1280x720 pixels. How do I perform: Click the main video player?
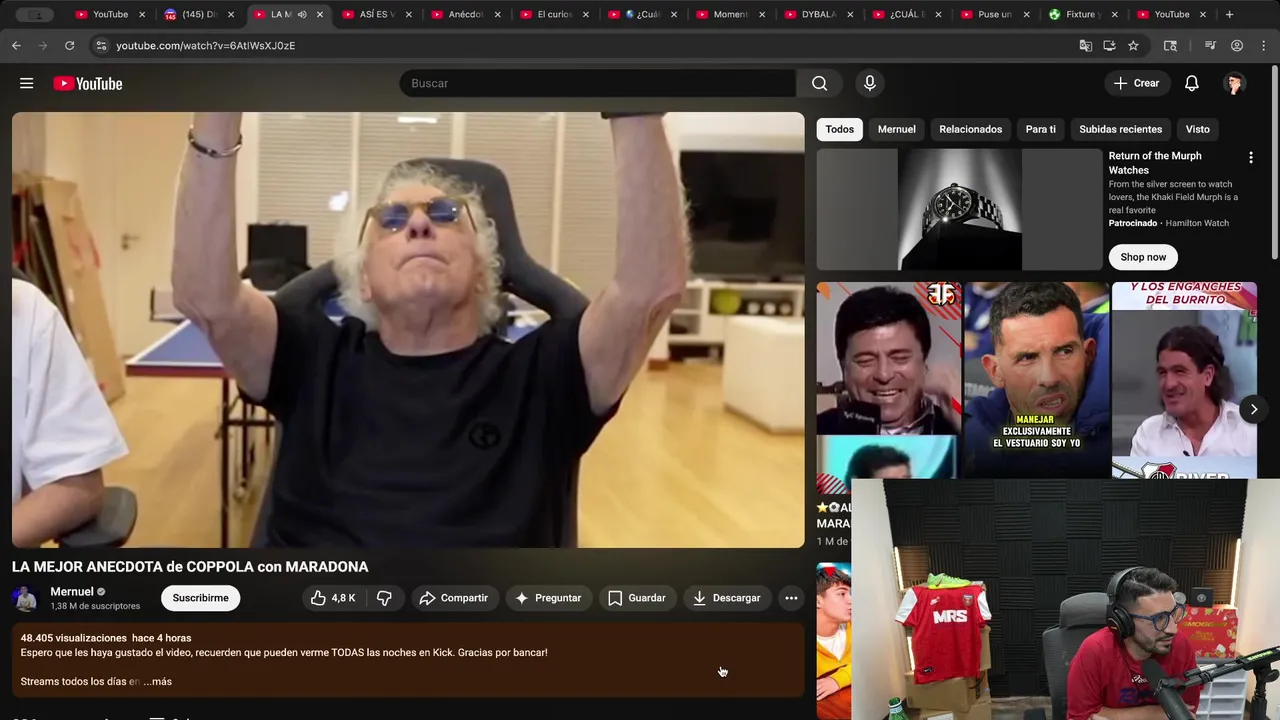pyautogui.click(x=408, y=330)
